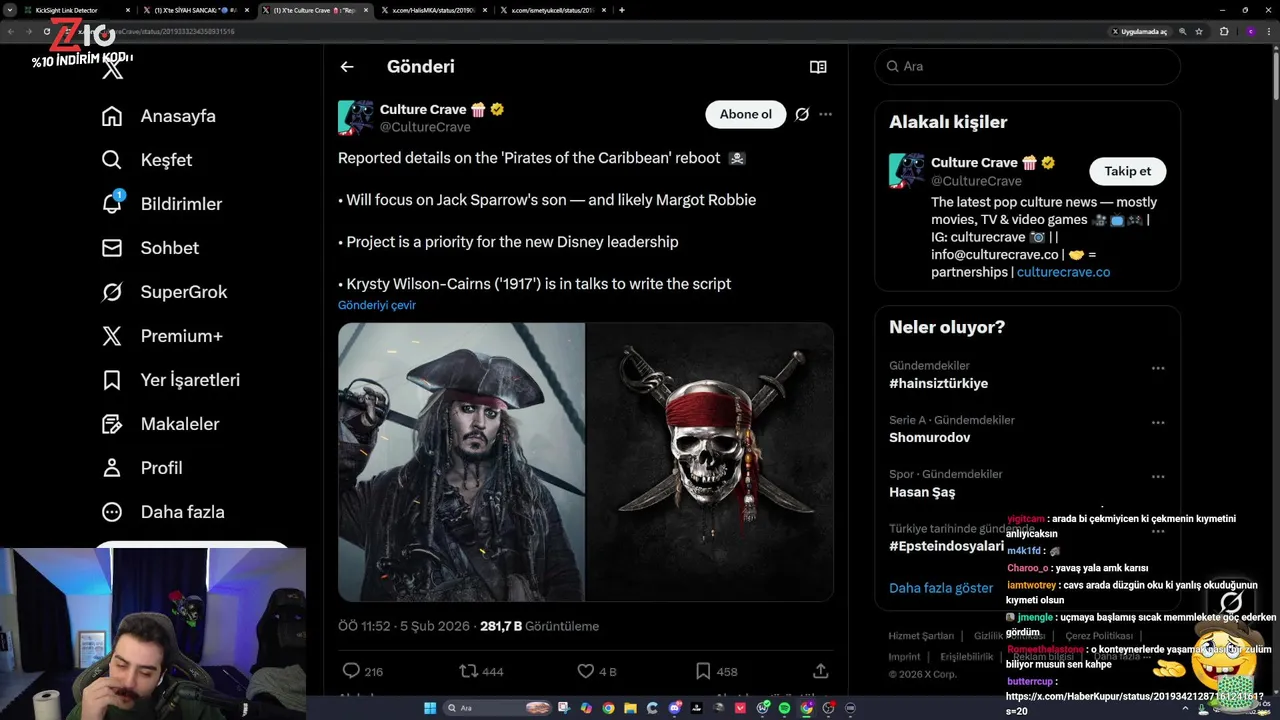This screenshot has width=1280, height=720.
Task: Click Gönderiyi çevir translate link
Action: pyautogui.click(x=377, y=305)
